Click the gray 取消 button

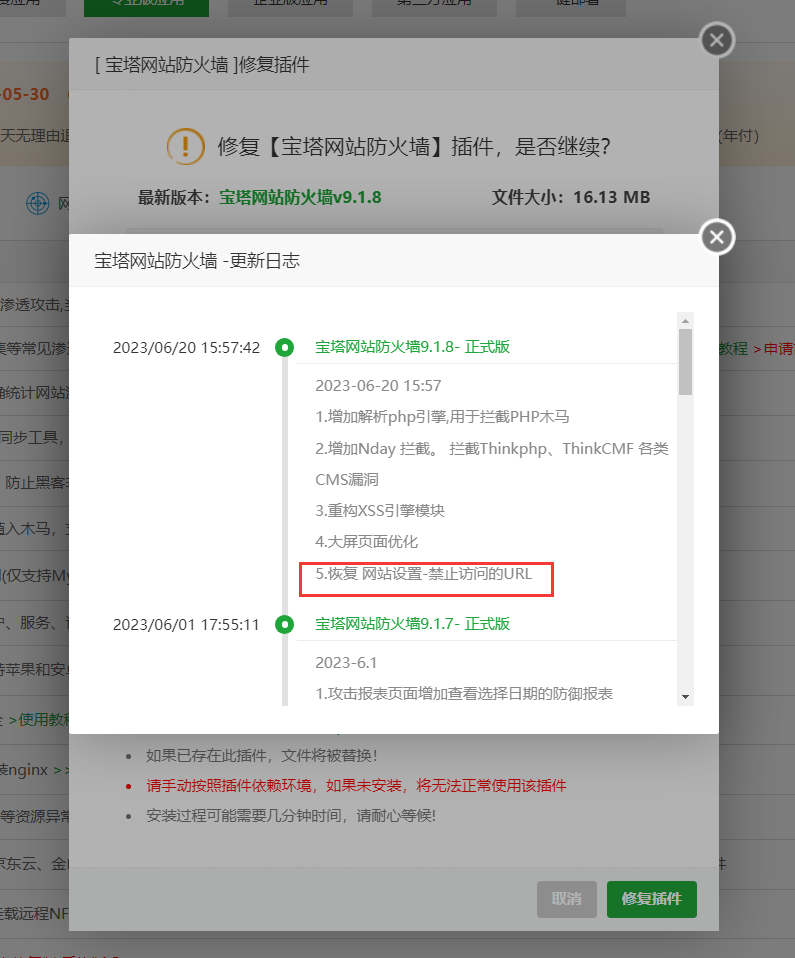[x=566, y=899]
